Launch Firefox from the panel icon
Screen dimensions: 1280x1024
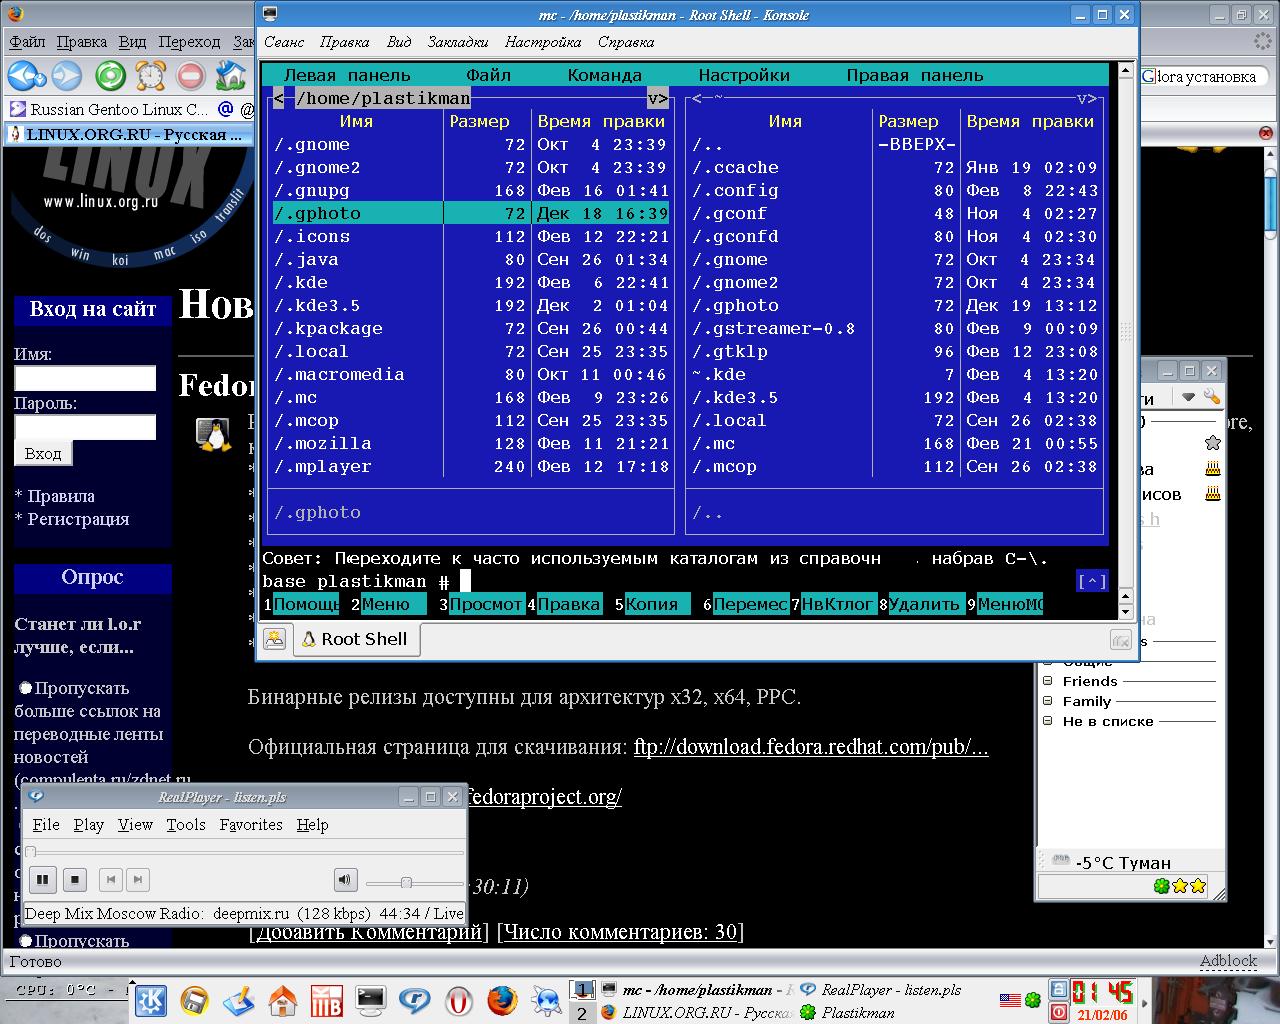[x=502, y=1000]
